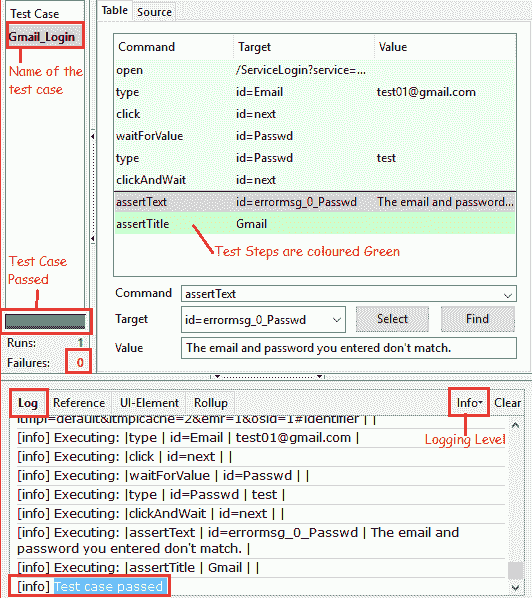Clear the log output
The height and width of the screenshot is (598, 532).
tap(507, 403)
